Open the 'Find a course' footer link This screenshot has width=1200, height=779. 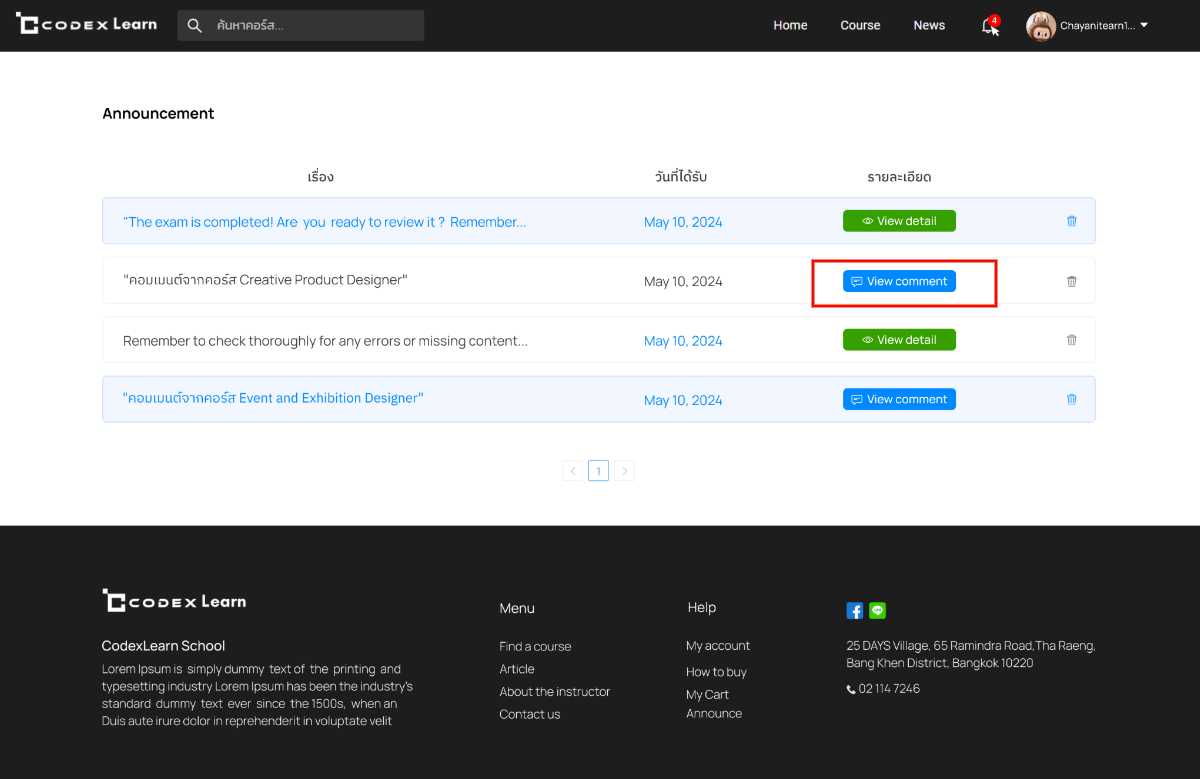click(x=535, y=646)
